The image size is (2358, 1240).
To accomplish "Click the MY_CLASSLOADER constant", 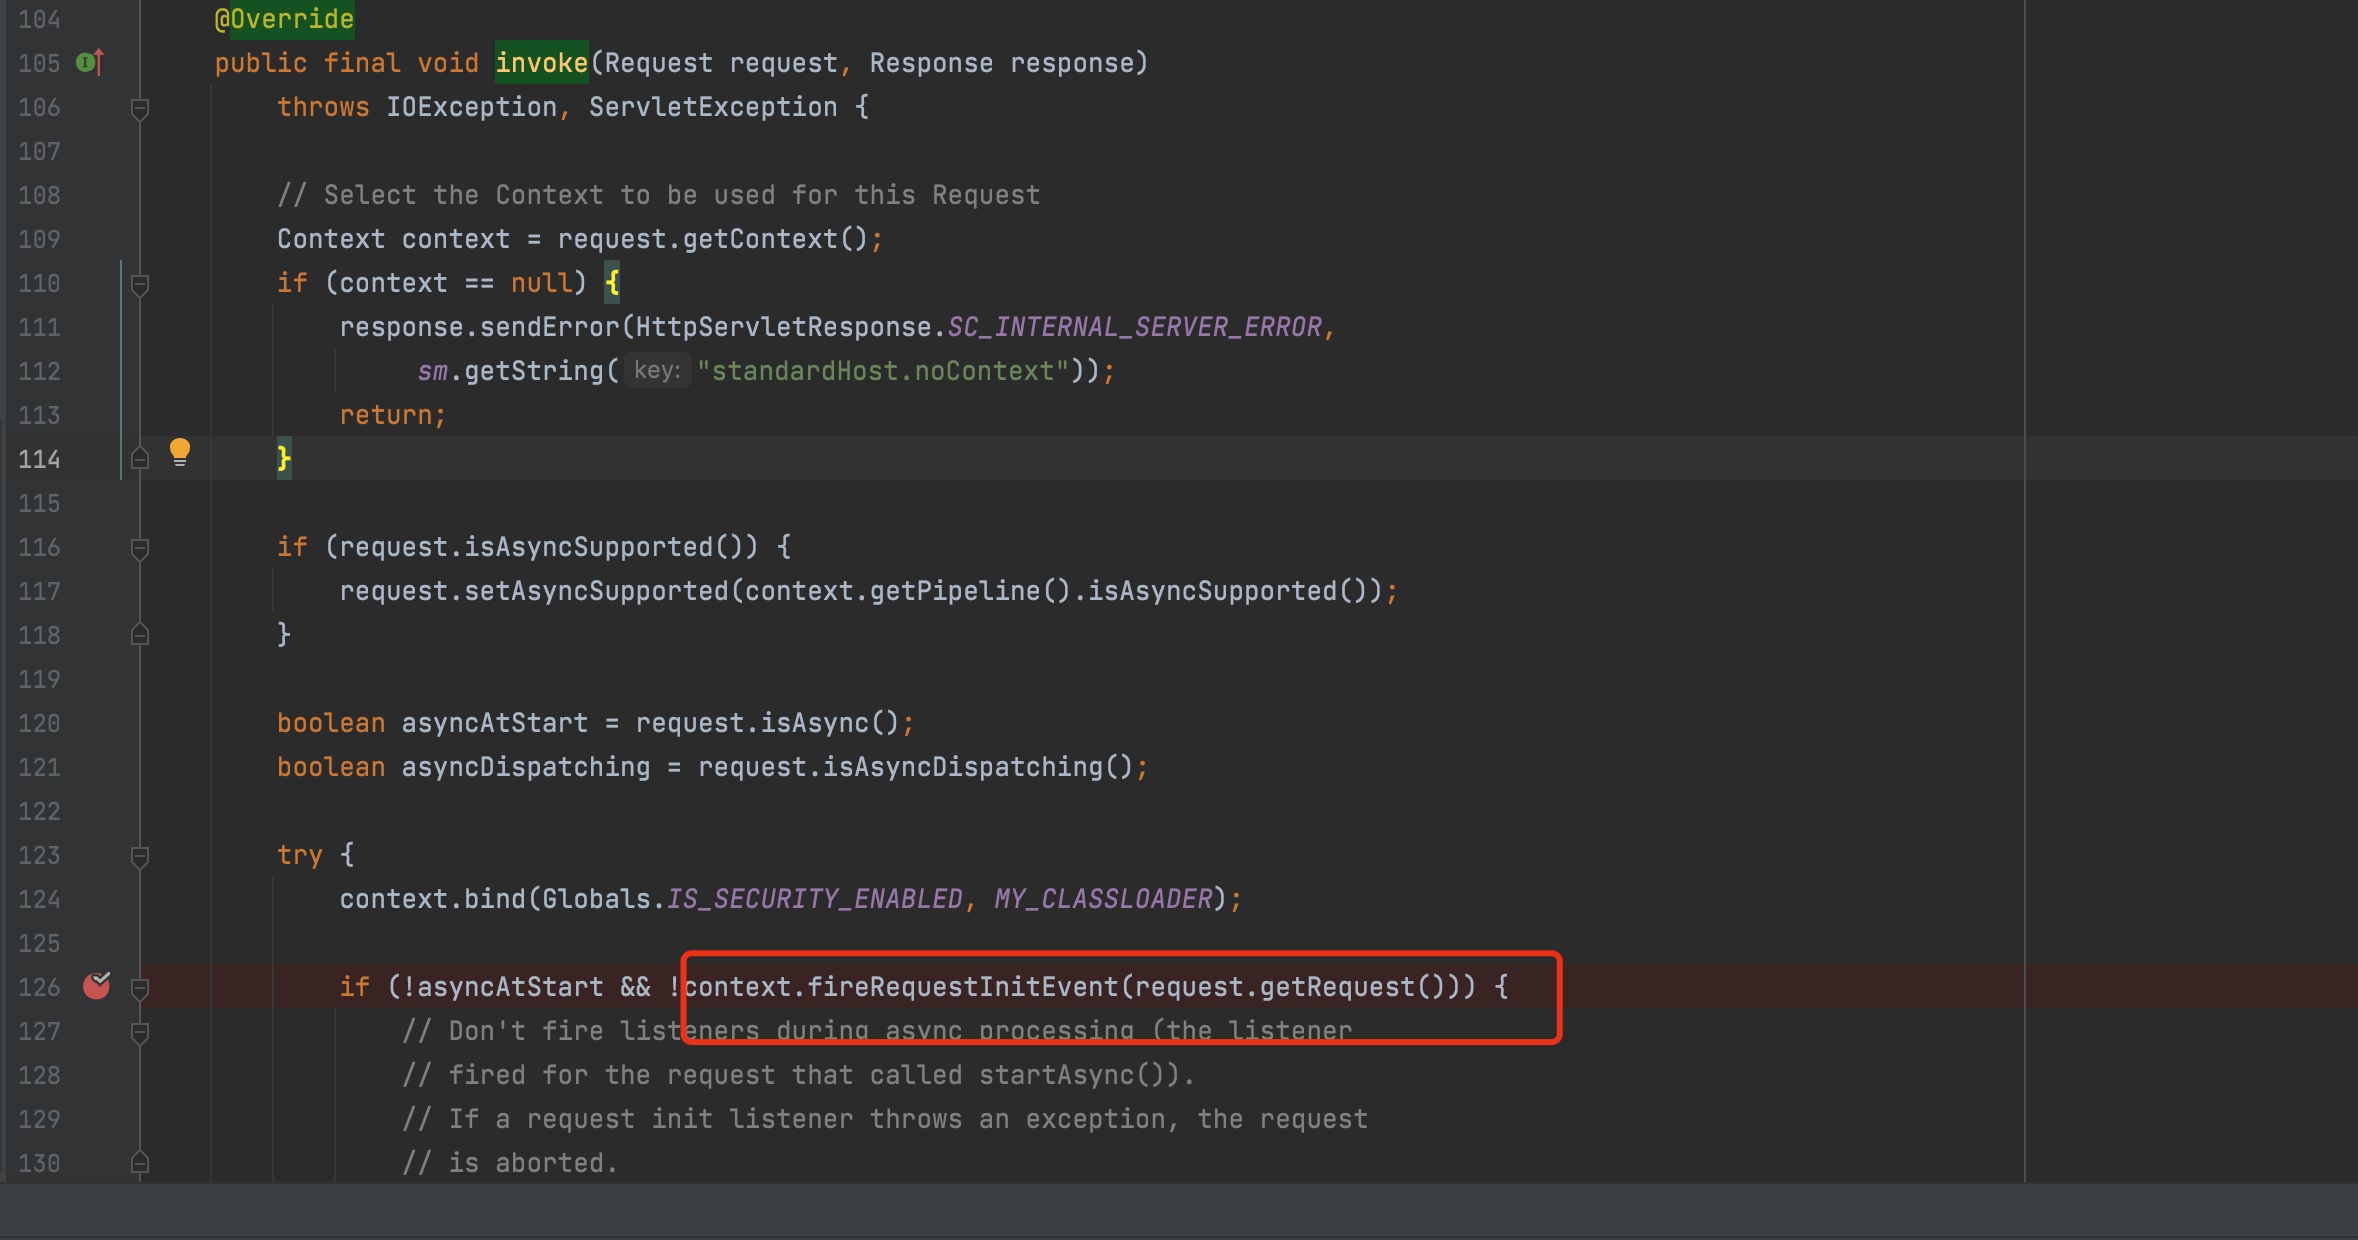I will coord(1103,899).
